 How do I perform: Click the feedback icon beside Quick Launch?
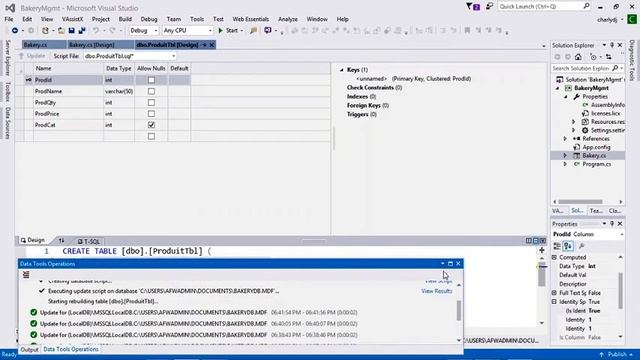pyautogui.click(x=489, y=7)
